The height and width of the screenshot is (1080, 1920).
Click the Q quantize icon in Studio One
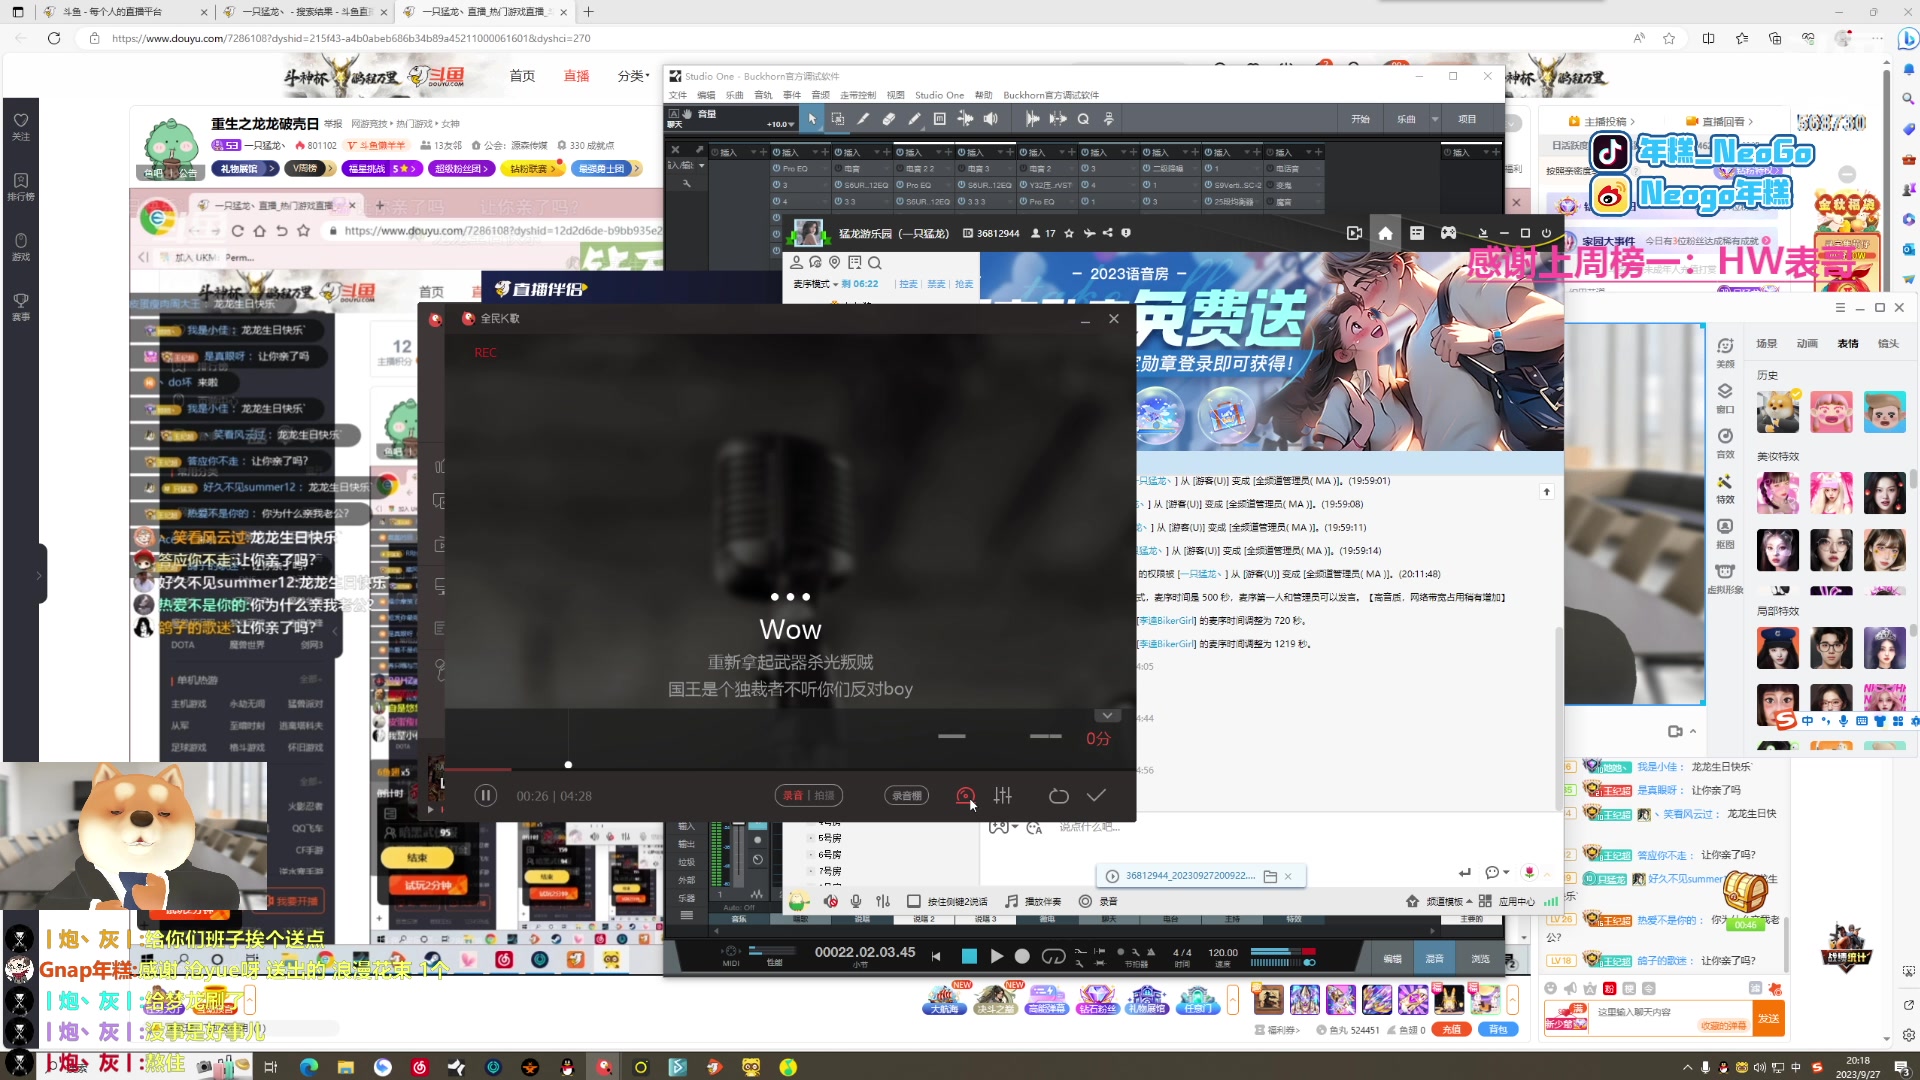tap(1083, 119)
